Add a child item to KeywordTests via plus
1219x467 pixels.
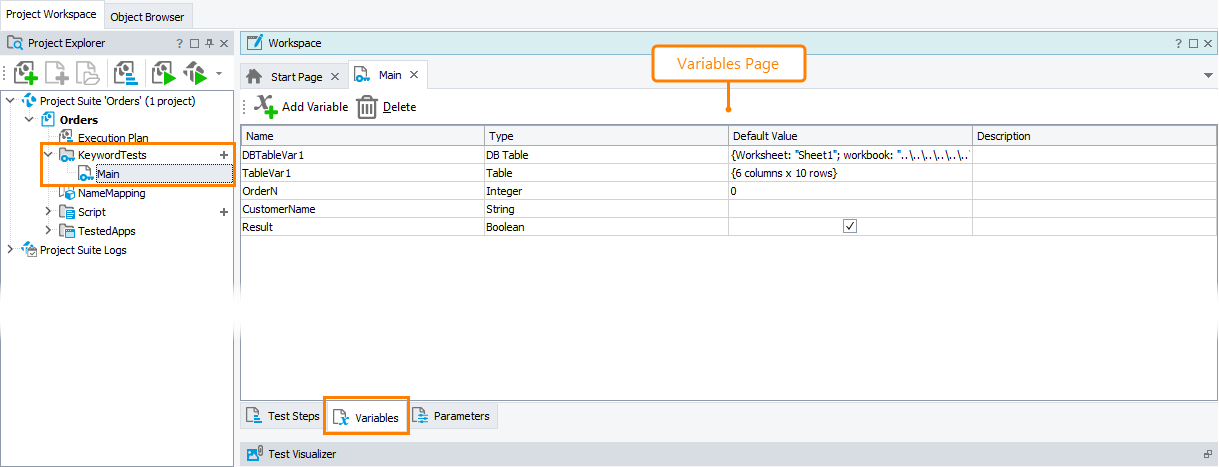pos(224,155)
